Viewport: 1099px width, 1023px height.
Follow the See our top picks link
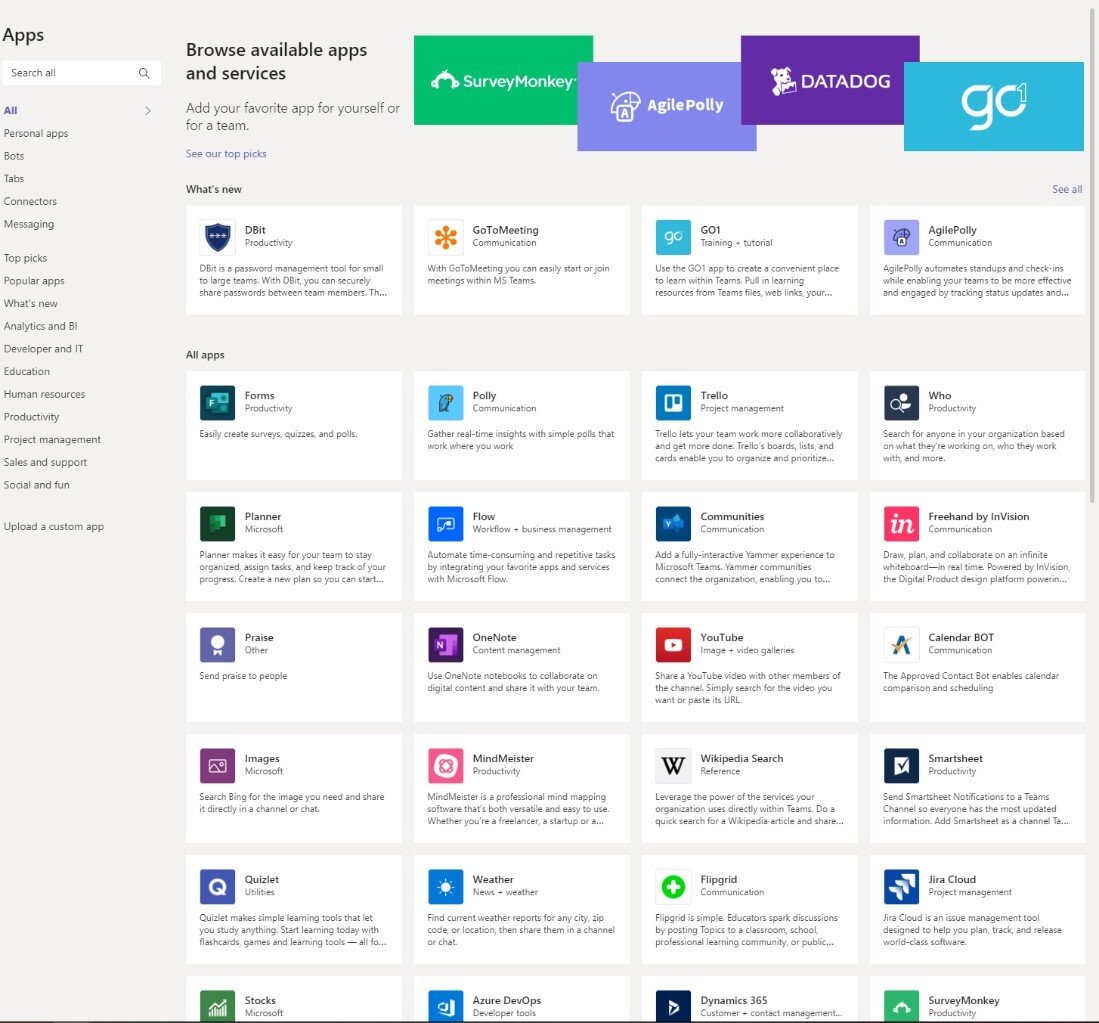tap(226, 153)
